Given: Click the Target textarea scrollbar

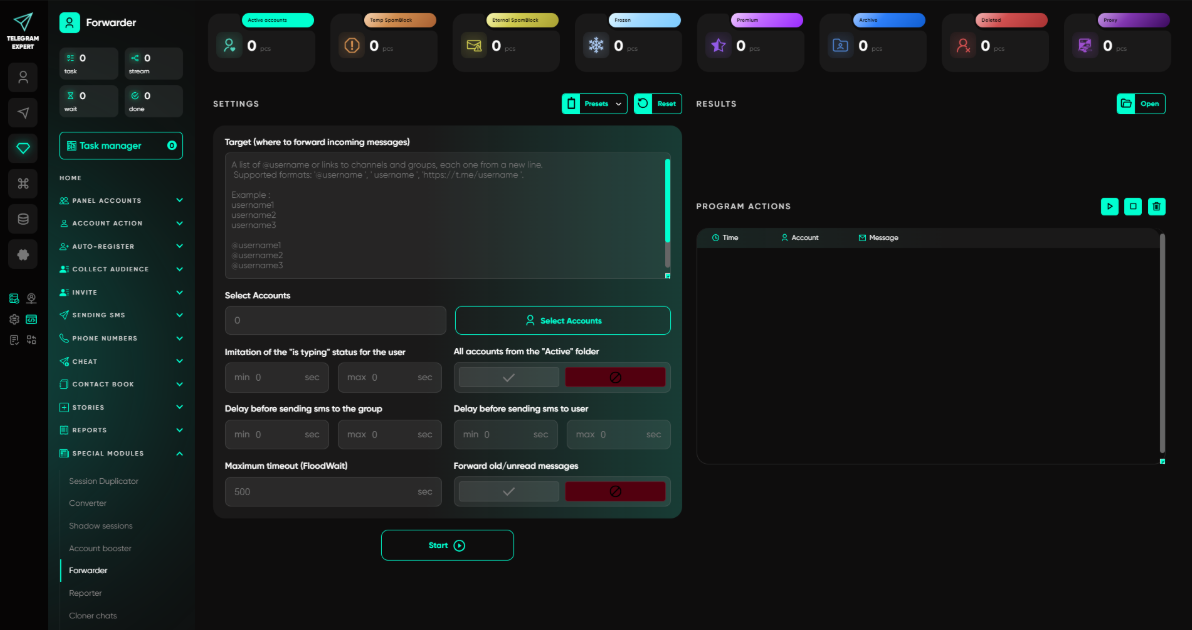Looking at the screenshot, I should [x=667, y=201].
